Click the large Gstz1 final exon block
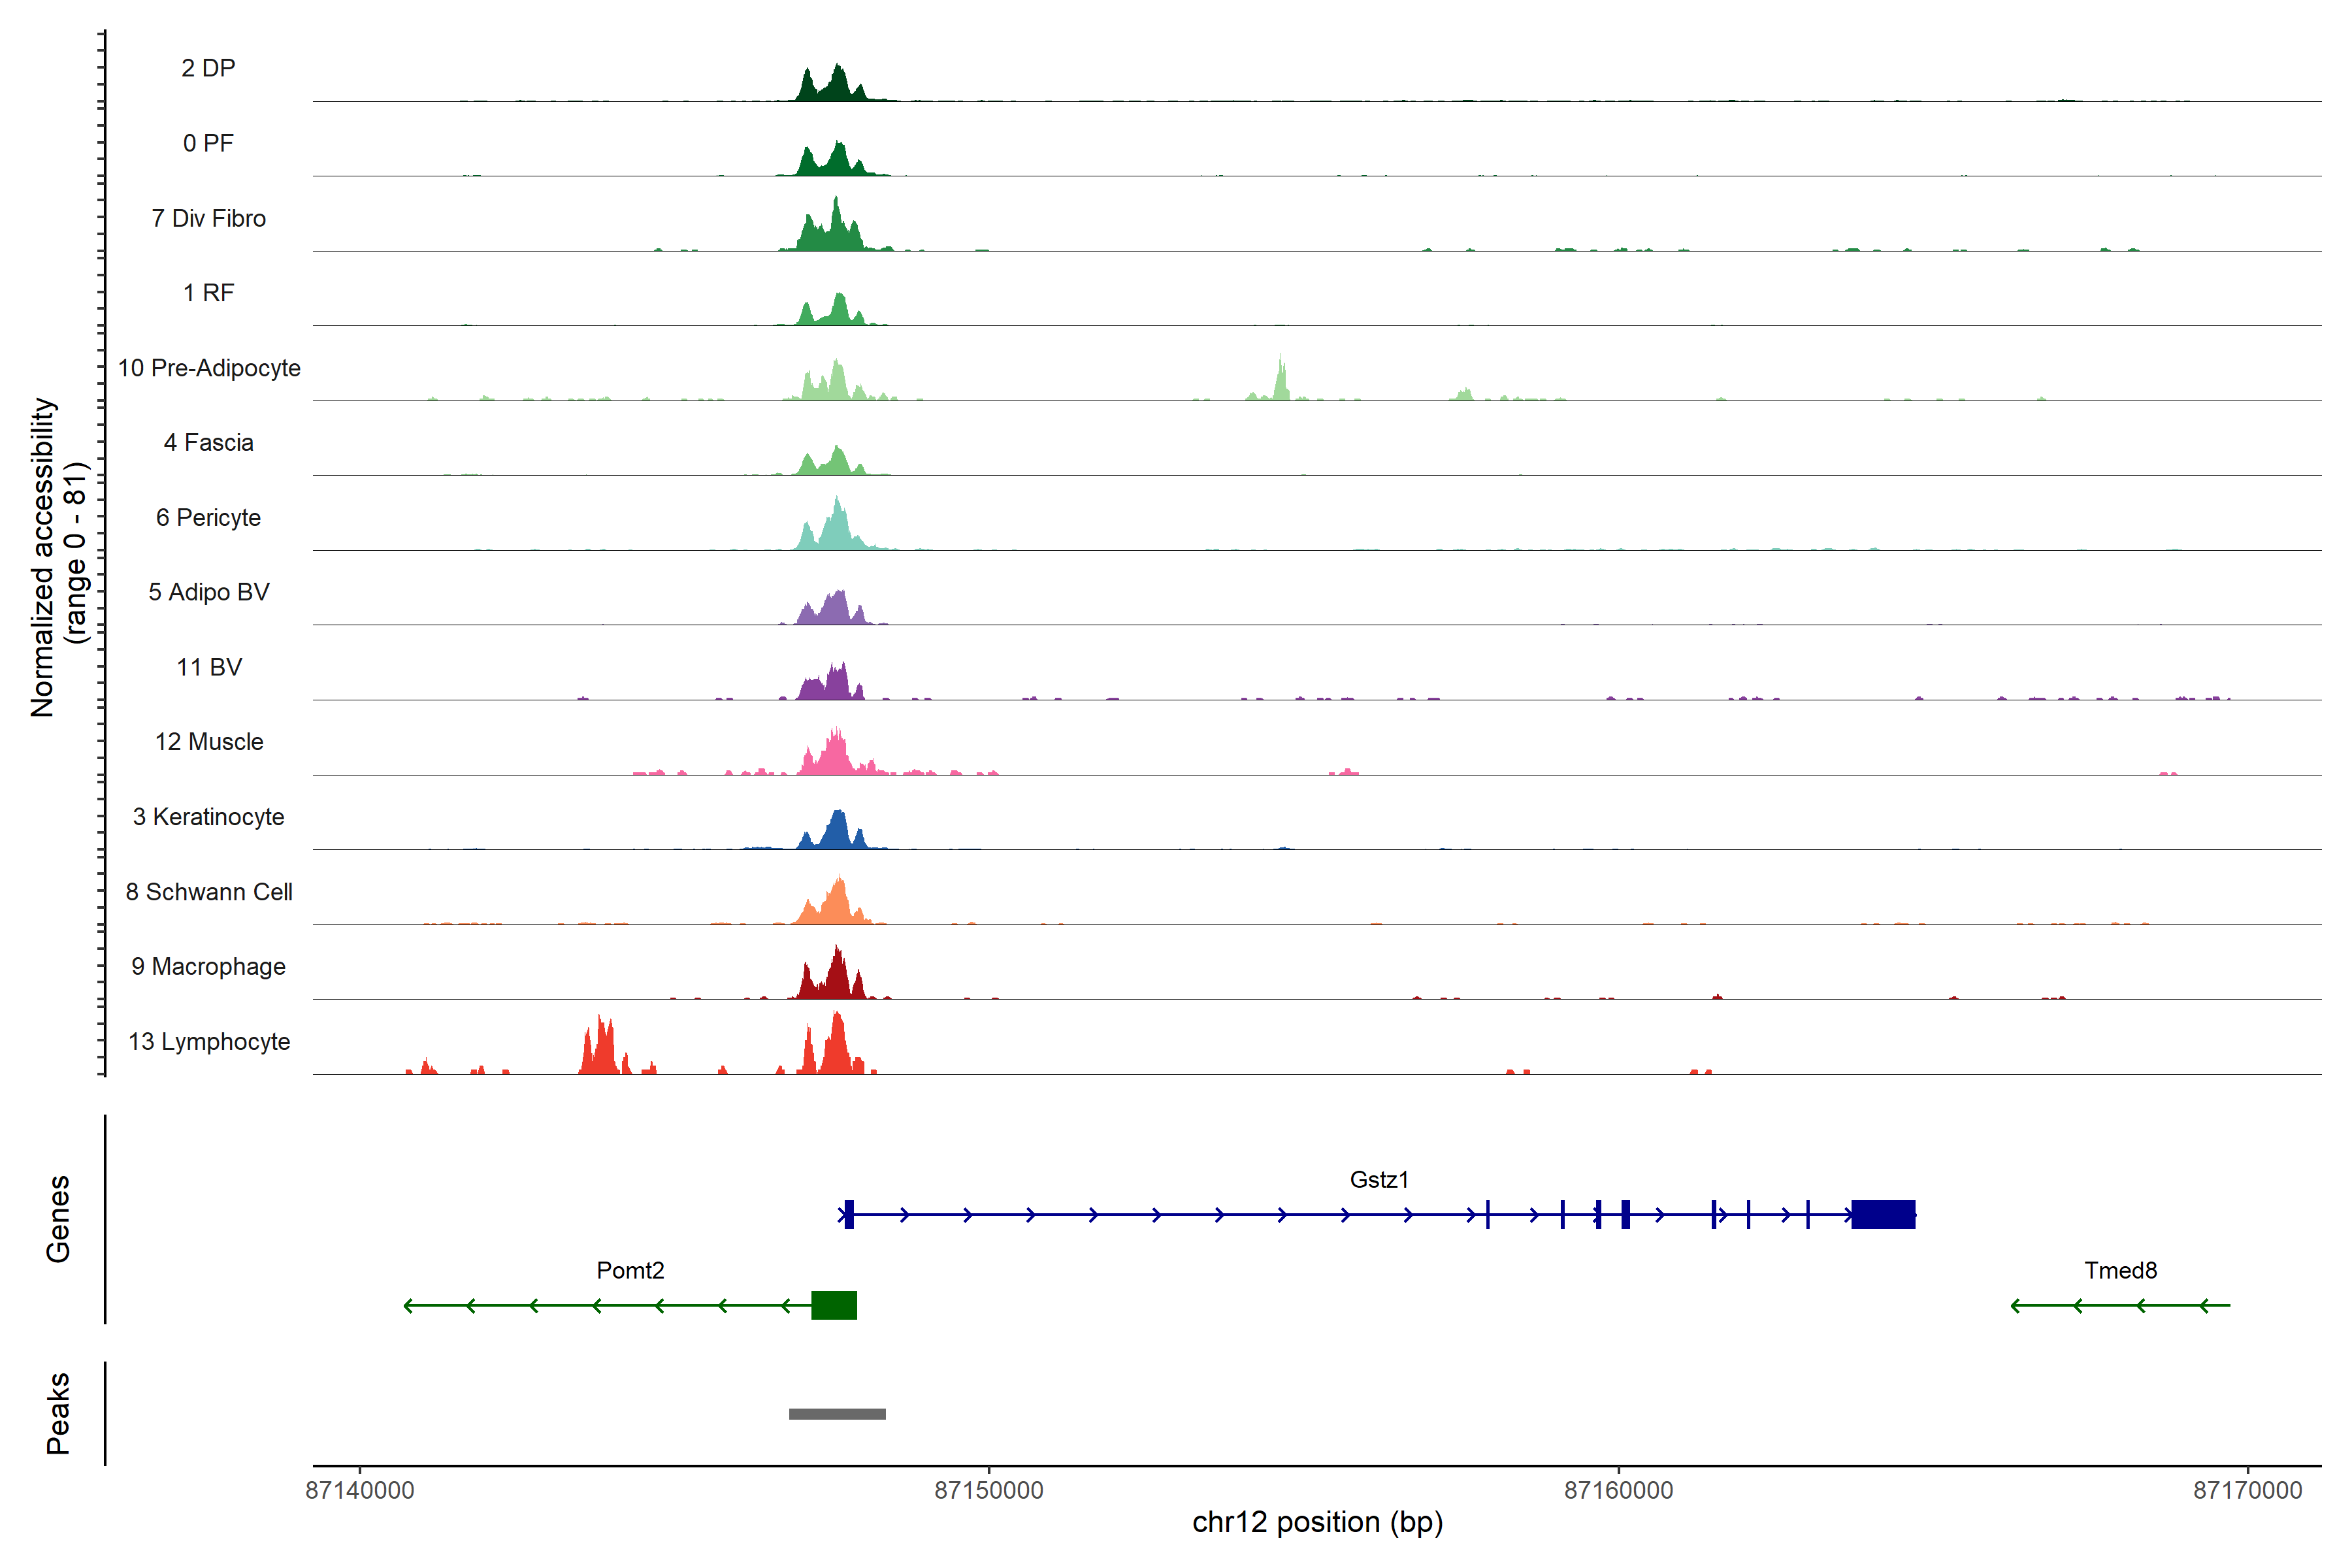 coord(1883,1214)
